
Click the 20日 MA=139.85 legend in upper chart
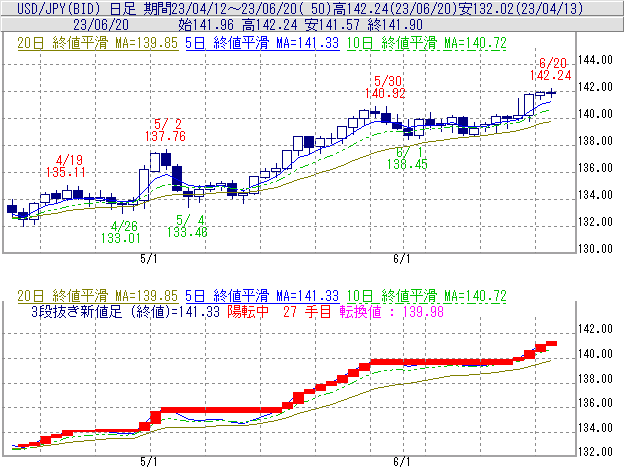[x=98, y=43]
